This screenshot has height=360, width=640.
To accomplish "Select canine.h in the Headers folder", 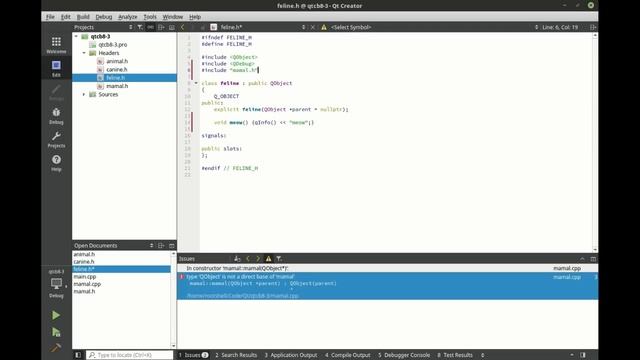I will (x=116, y=69).
